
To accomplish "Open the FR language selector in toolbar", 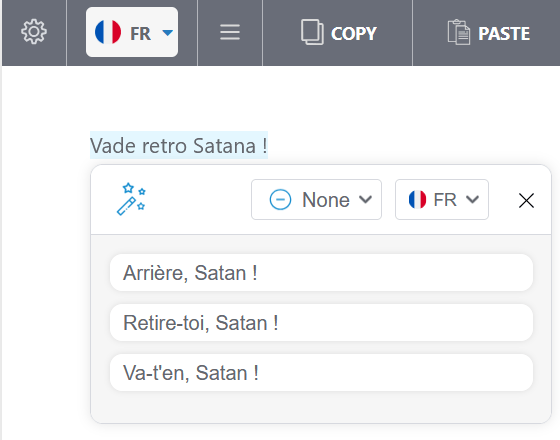I will point(132,32).
